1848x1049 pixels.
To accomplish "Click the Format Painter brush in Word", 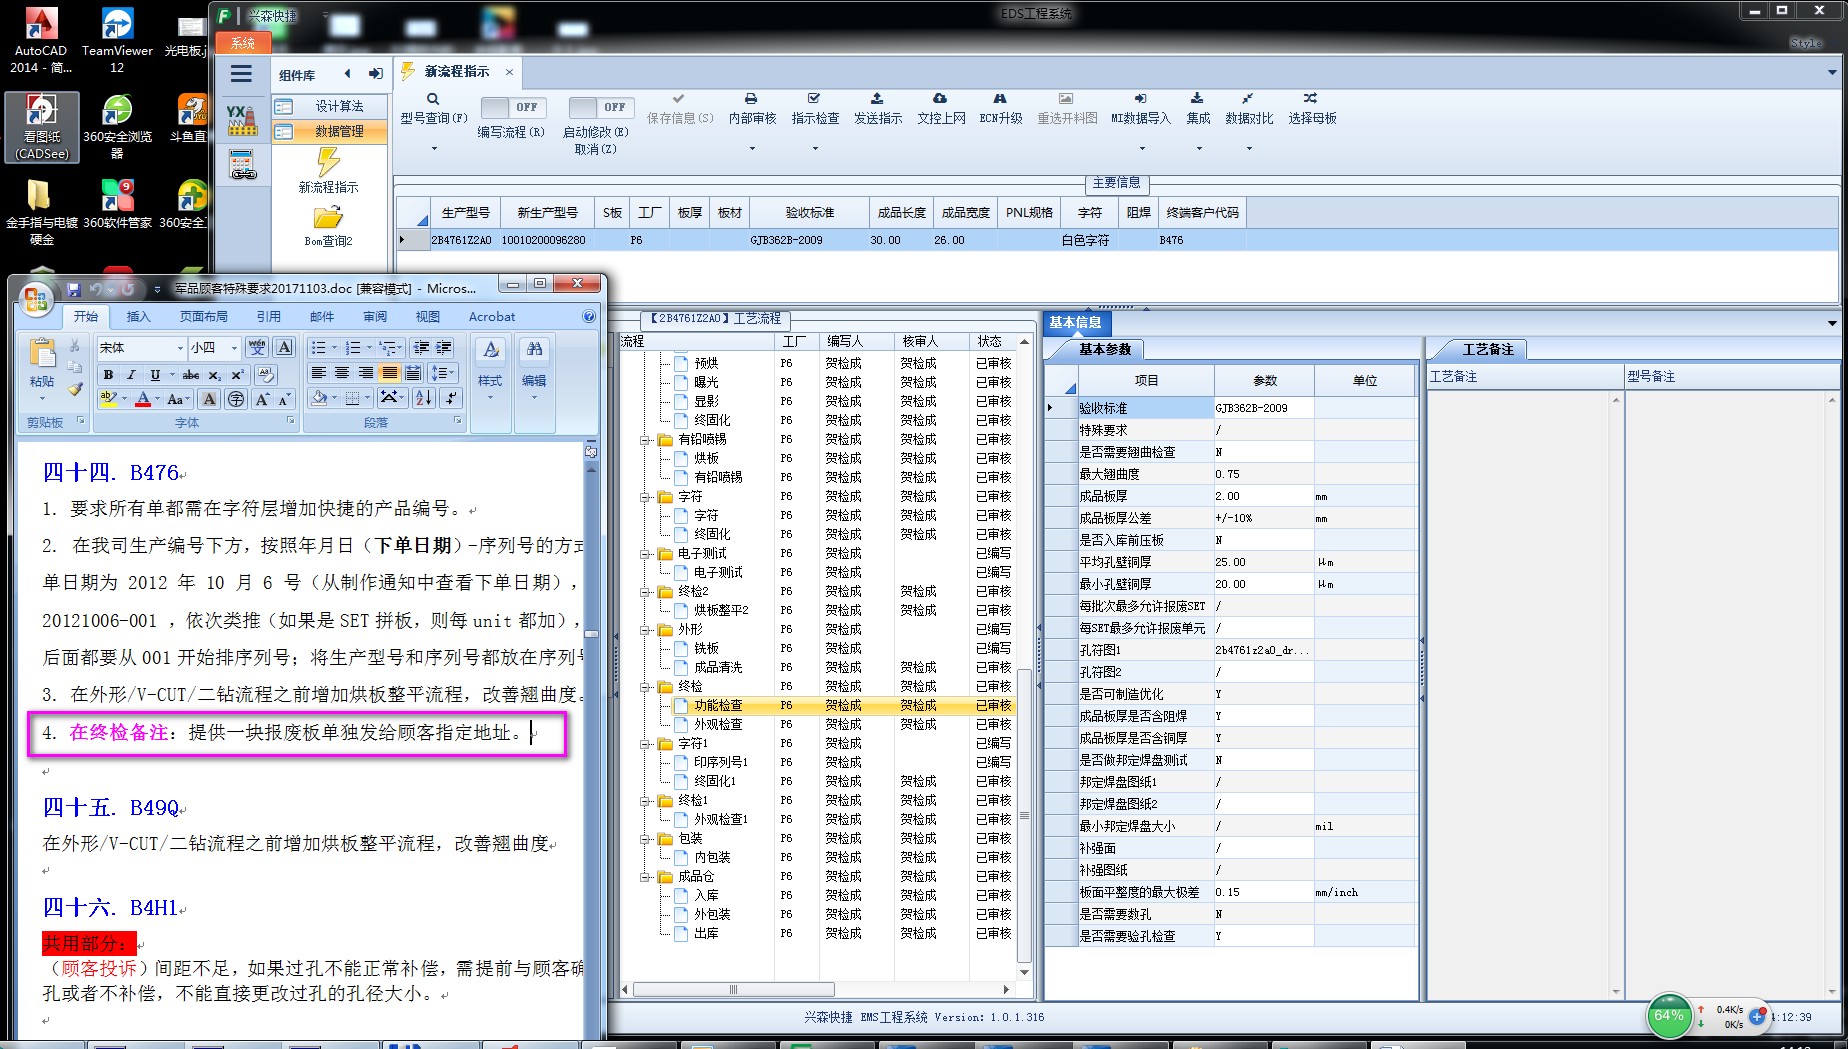I will 75,389.
